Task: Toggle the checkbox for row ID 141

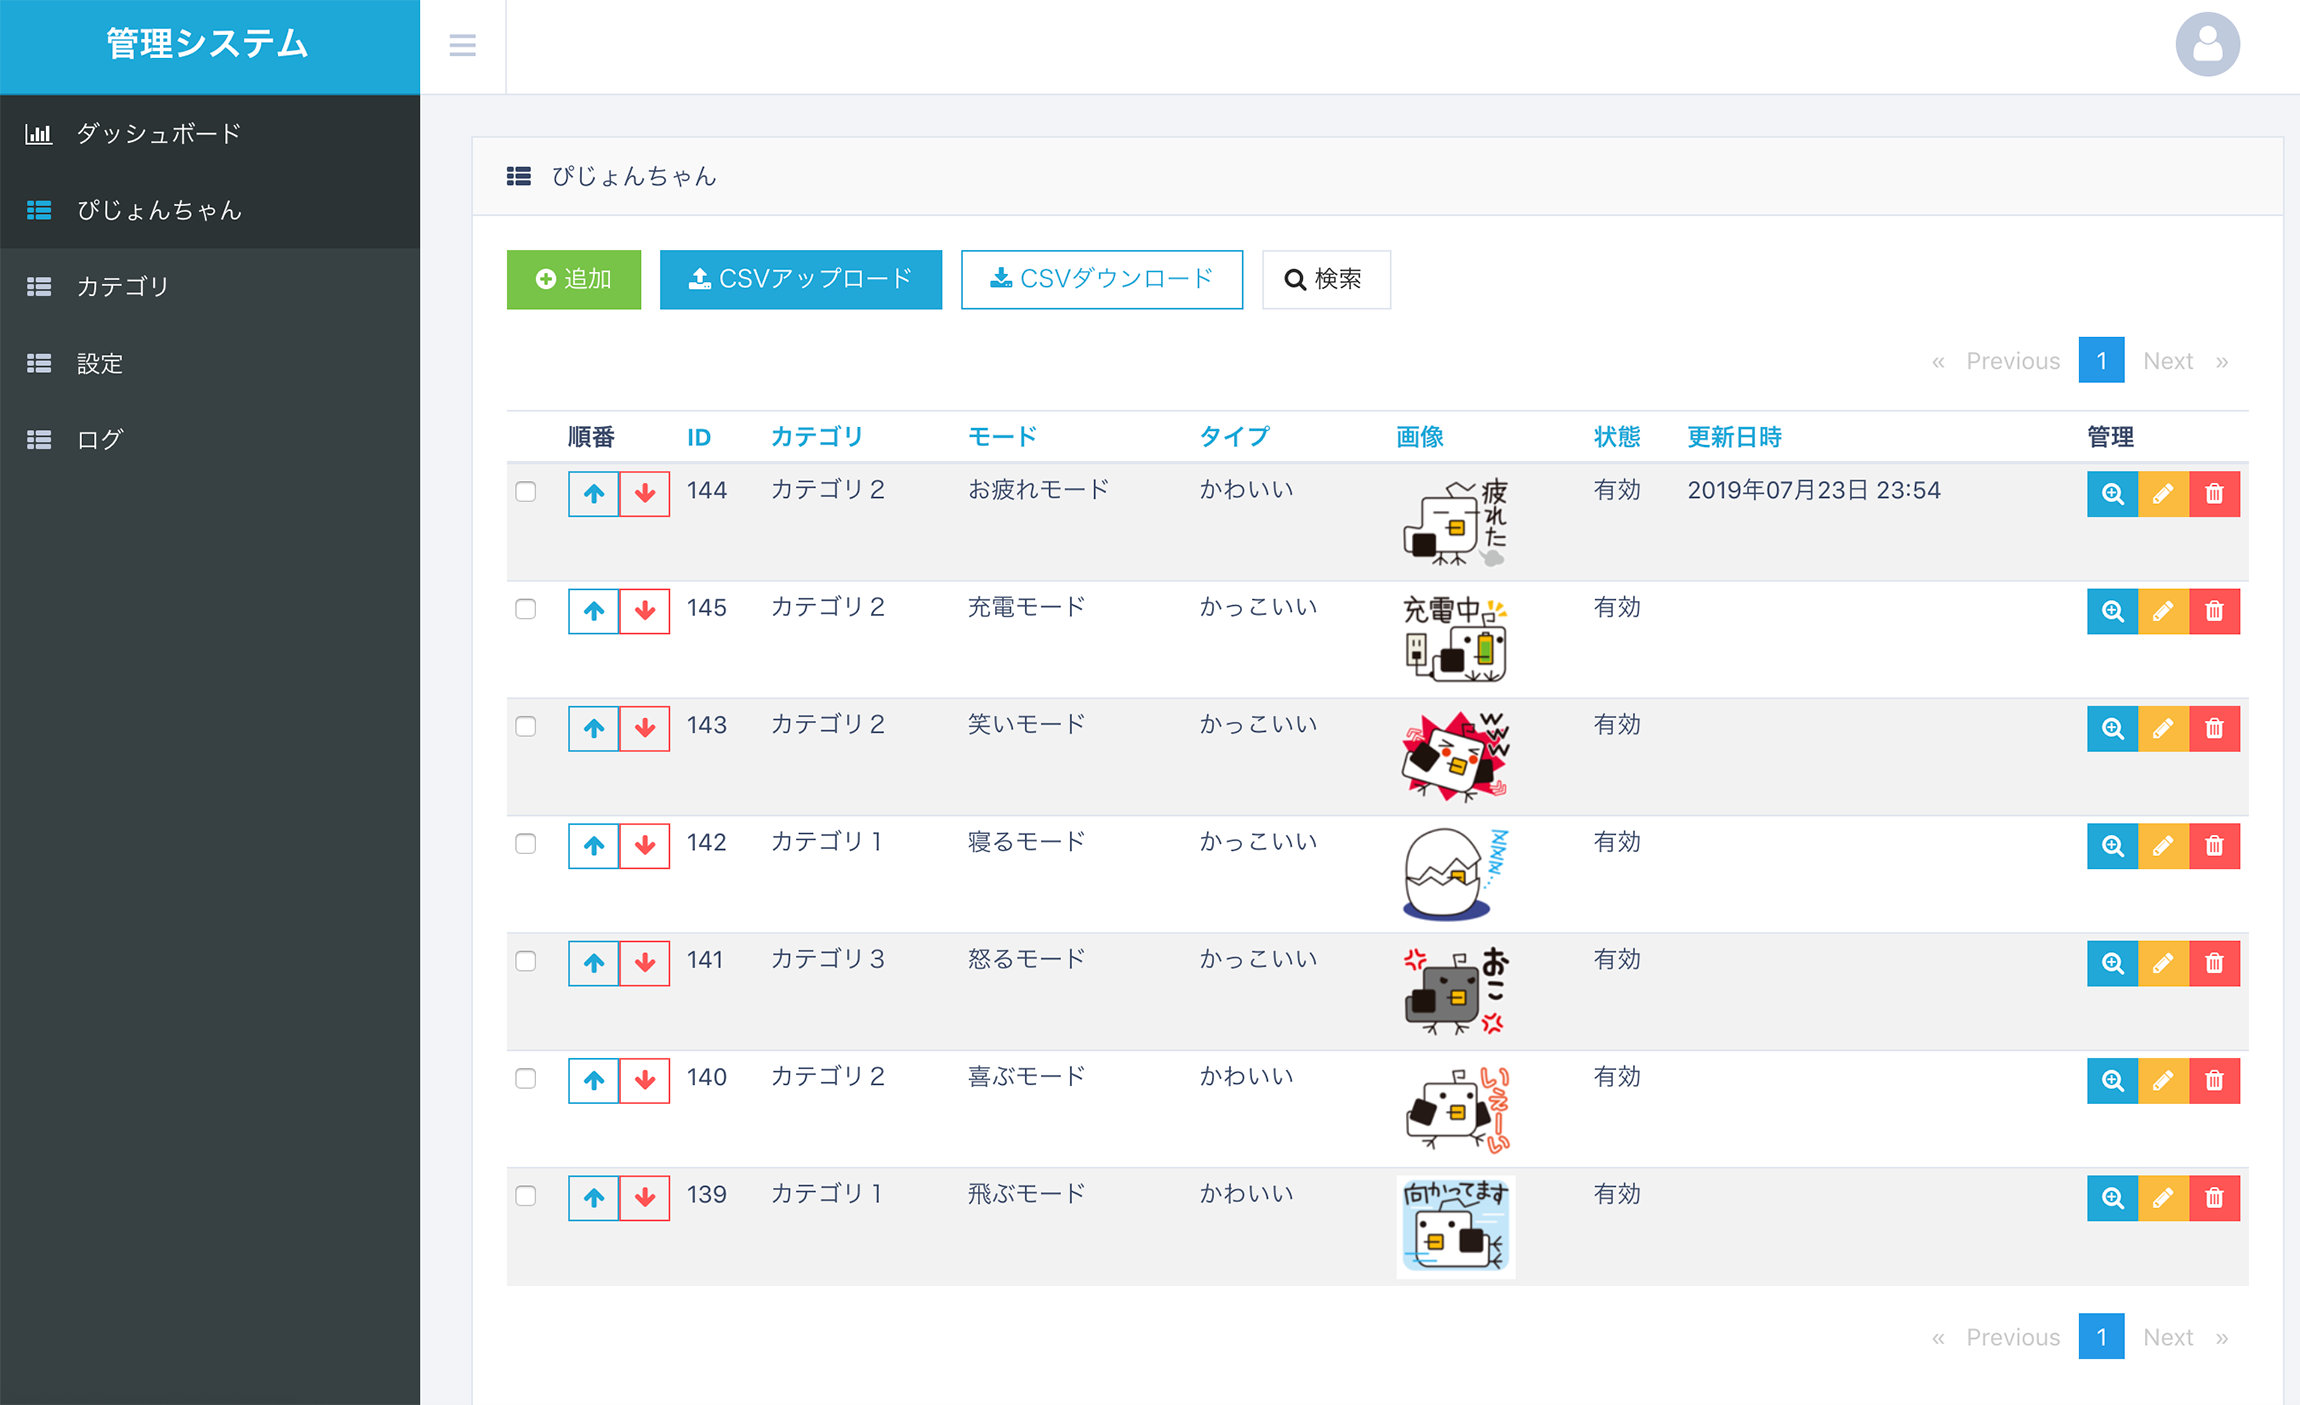Action: point(526,961)
